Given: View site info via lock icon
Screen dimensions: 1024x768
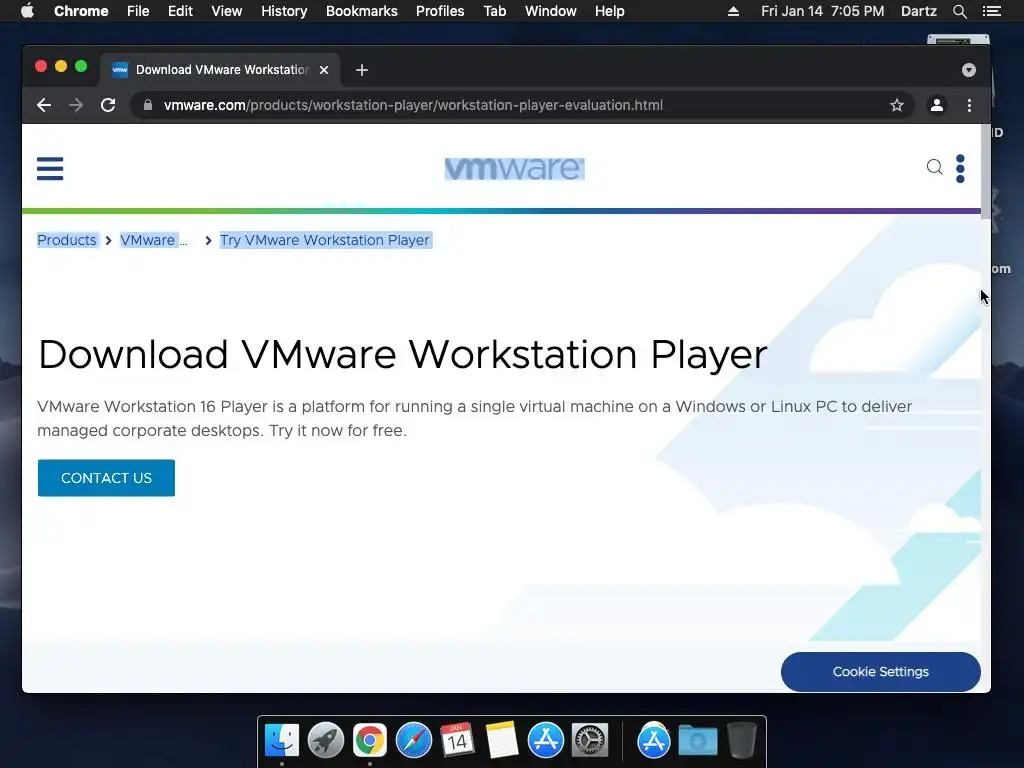Looking at the screenshot, I should (148, 105).
